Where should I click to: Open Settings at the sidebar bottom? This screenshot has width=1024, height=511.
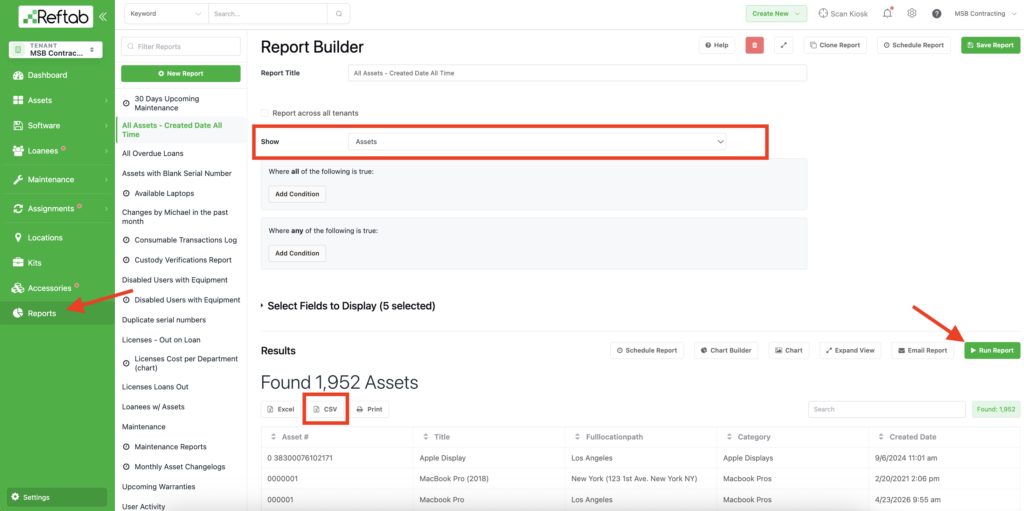tap(57, 497)
